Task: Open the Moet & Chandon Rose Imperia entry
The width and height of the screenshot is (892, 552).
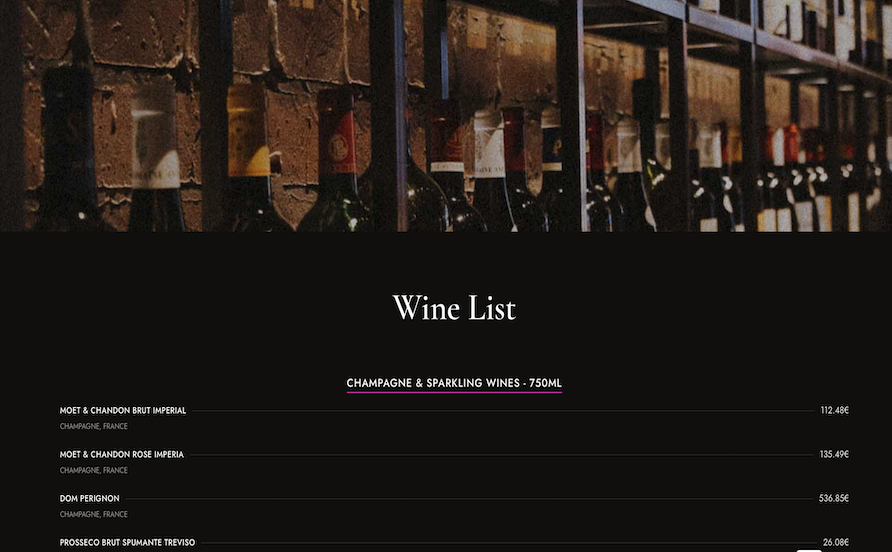Action: 122,454
